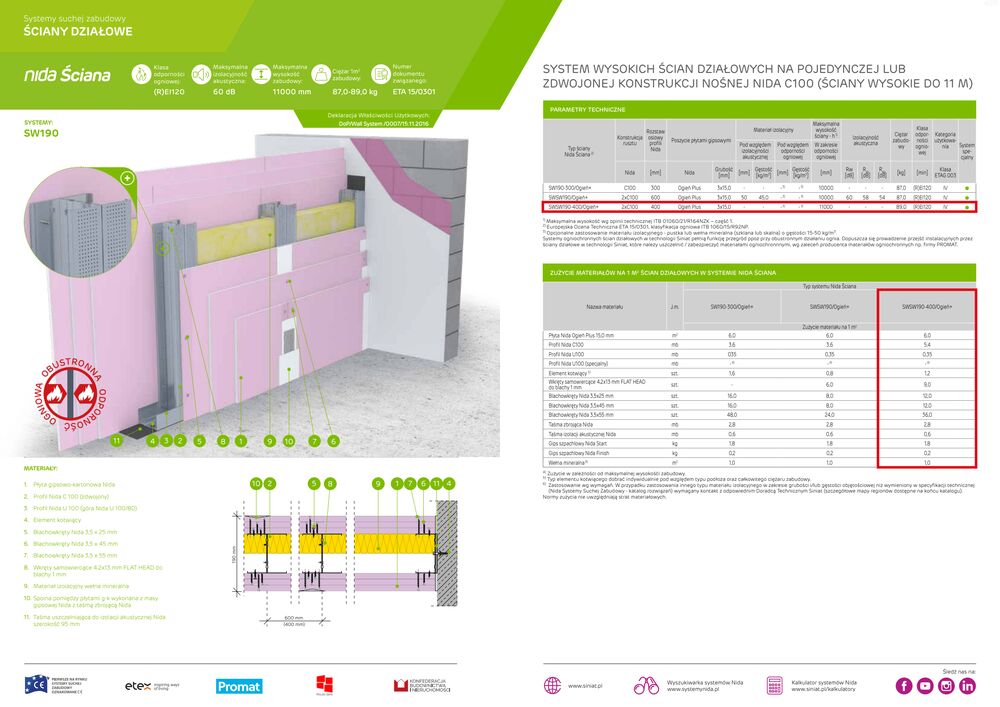Click the weight per square meter icon

point(320,74)
